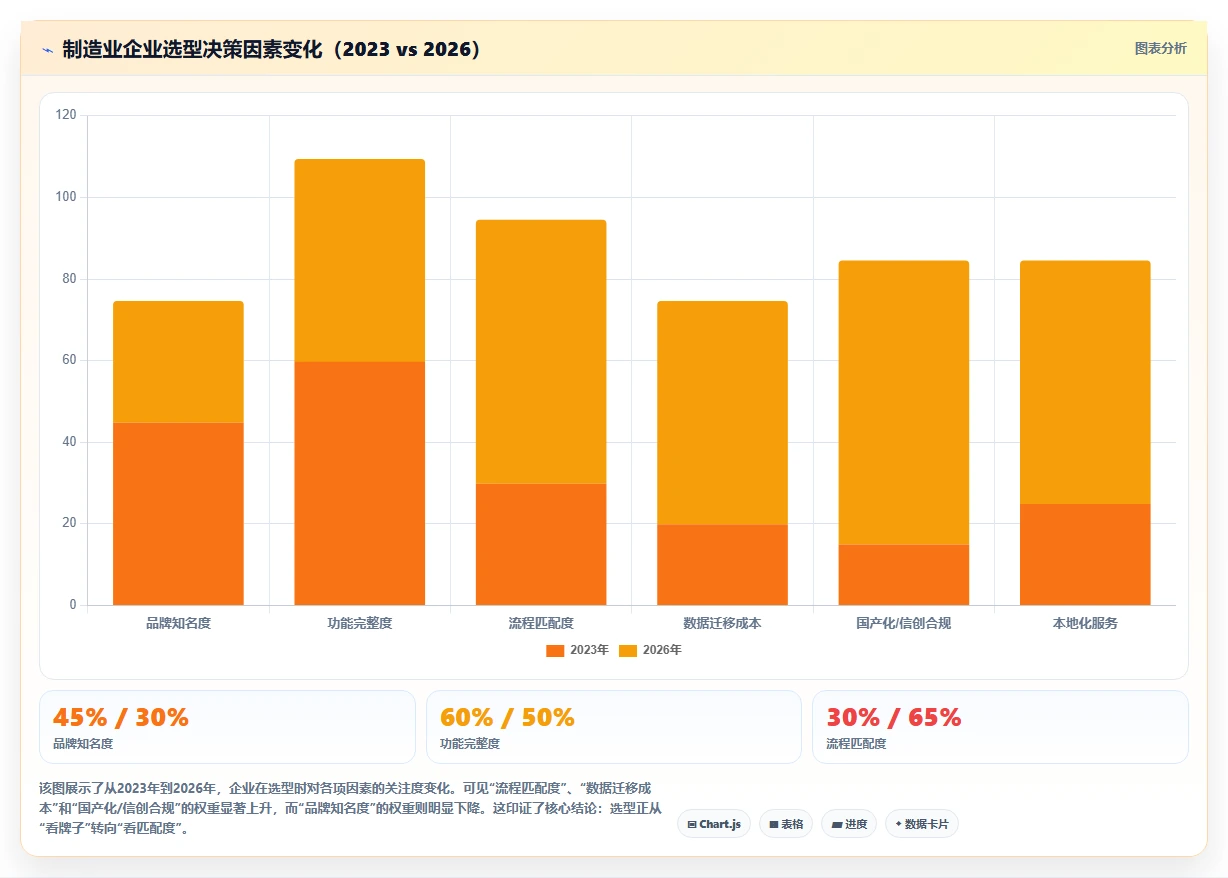Click the 20 y-axis tick label
This screenshot has height=878, width=1228.
[x=70, y=523]
